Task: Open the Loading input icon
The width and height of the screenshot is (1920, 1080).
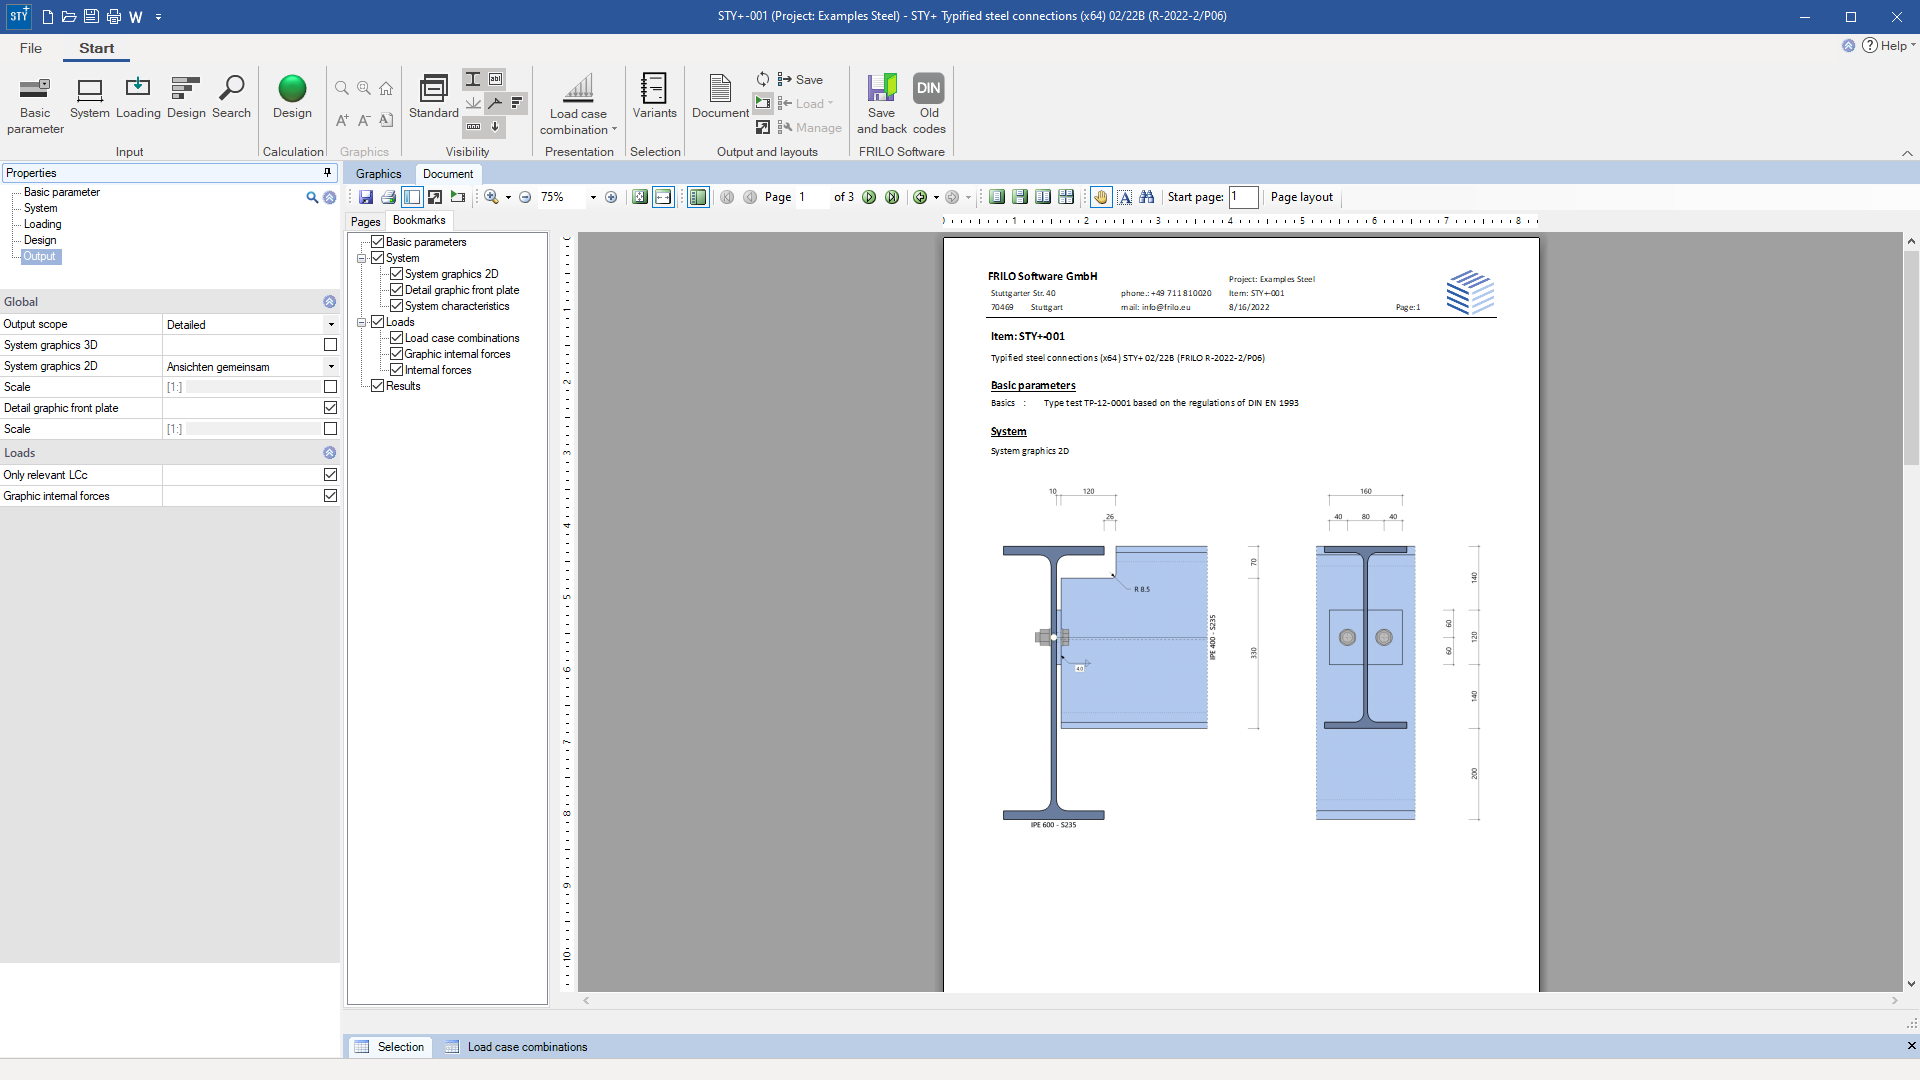Action: (138, 98)
